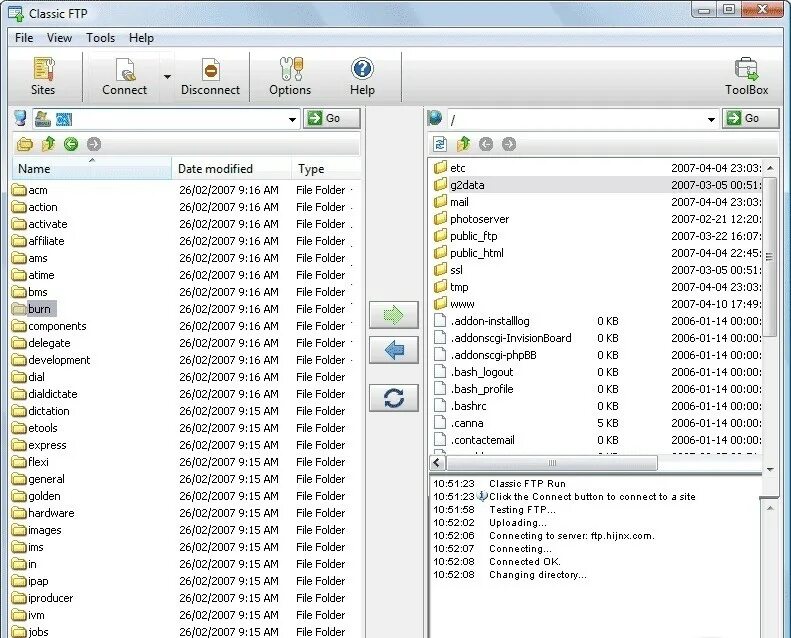Open the Options settings
The width and height of the screenshot is (791, 638).
(x=290, y=77)
